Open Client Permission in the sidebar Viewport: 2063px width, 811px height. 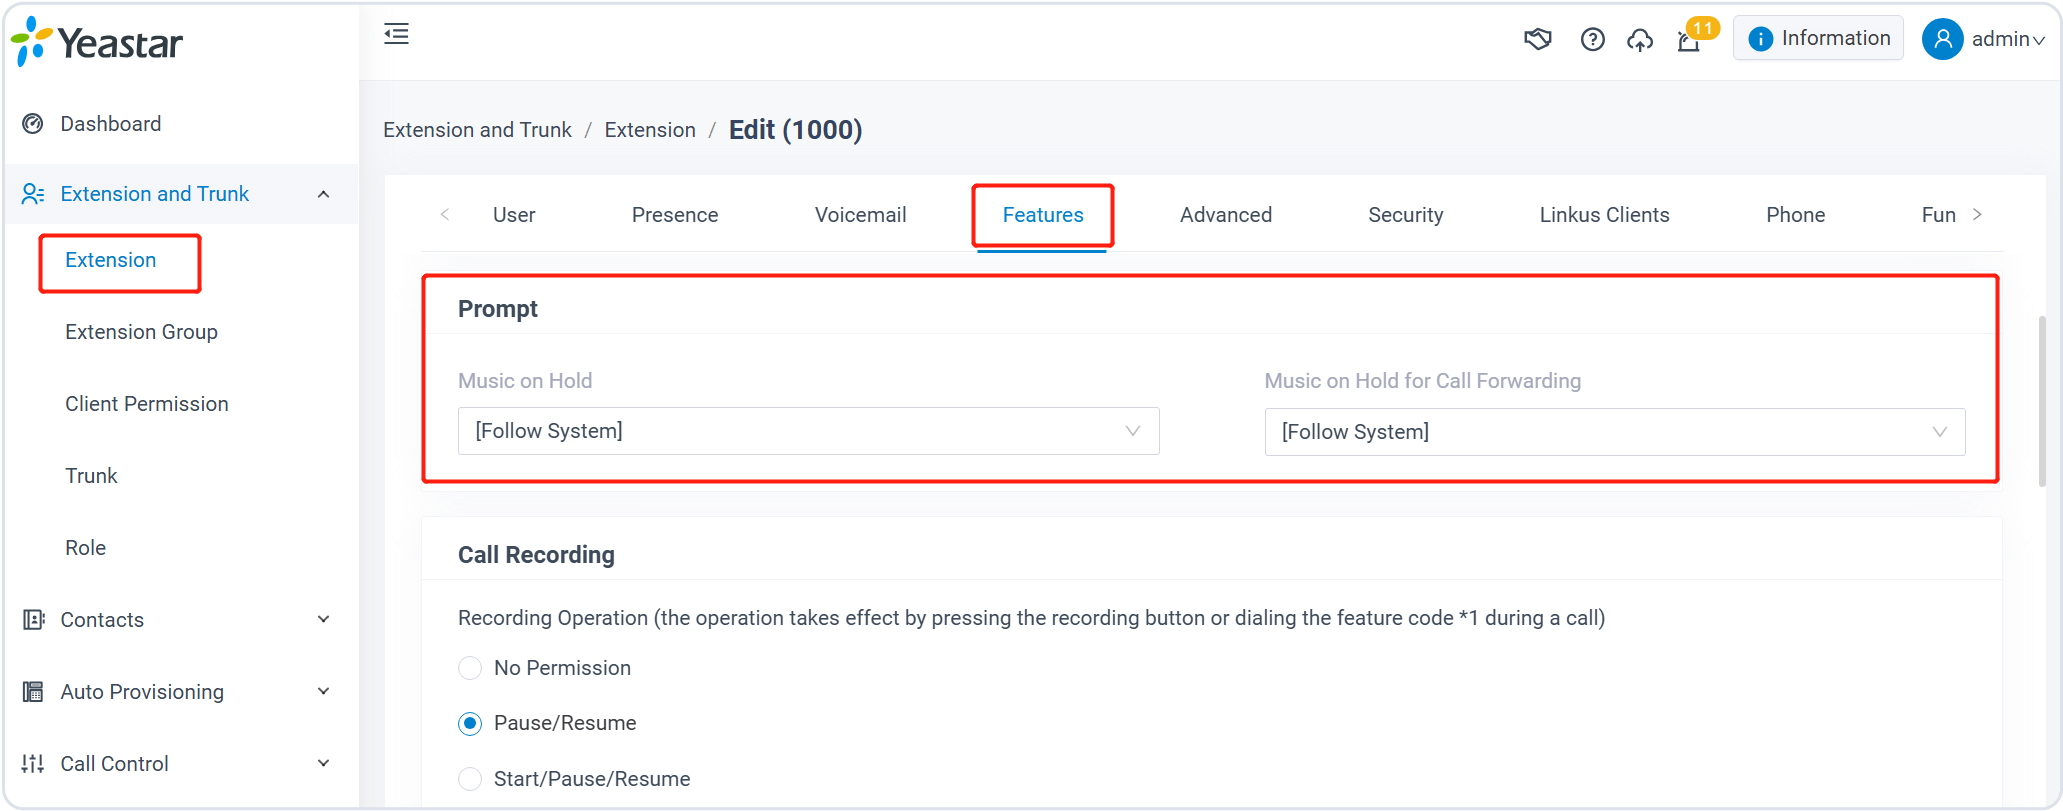coord(147,404)
